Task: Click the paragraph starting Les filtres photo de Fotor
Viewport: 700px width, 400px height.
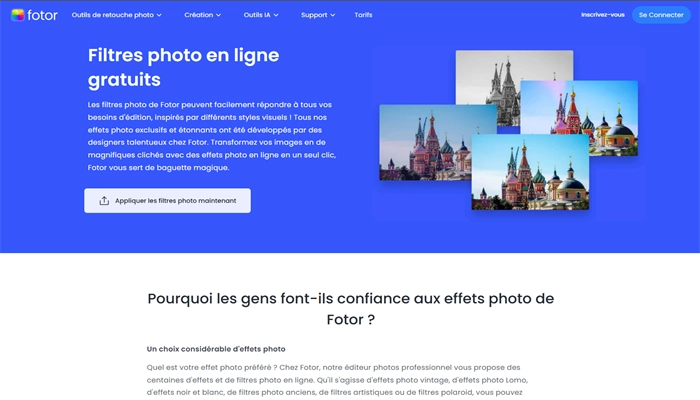Action: click(212, 136)
